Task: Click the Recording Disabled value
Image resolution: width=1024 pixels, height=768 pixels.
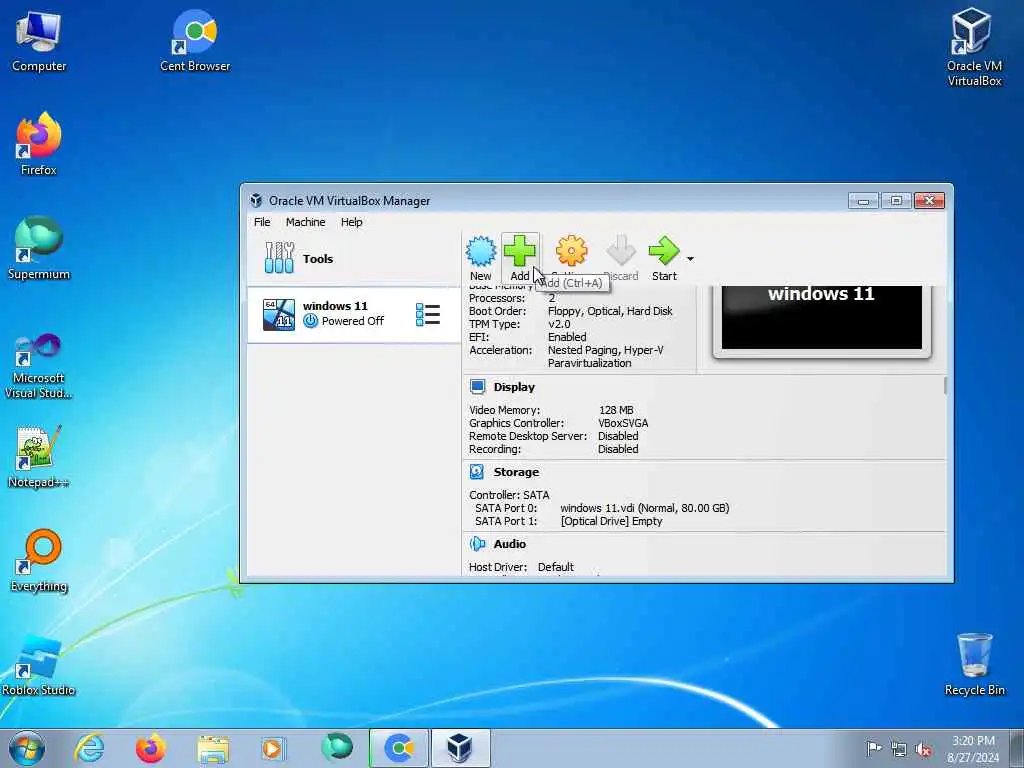Action: (x=618, y=449)
